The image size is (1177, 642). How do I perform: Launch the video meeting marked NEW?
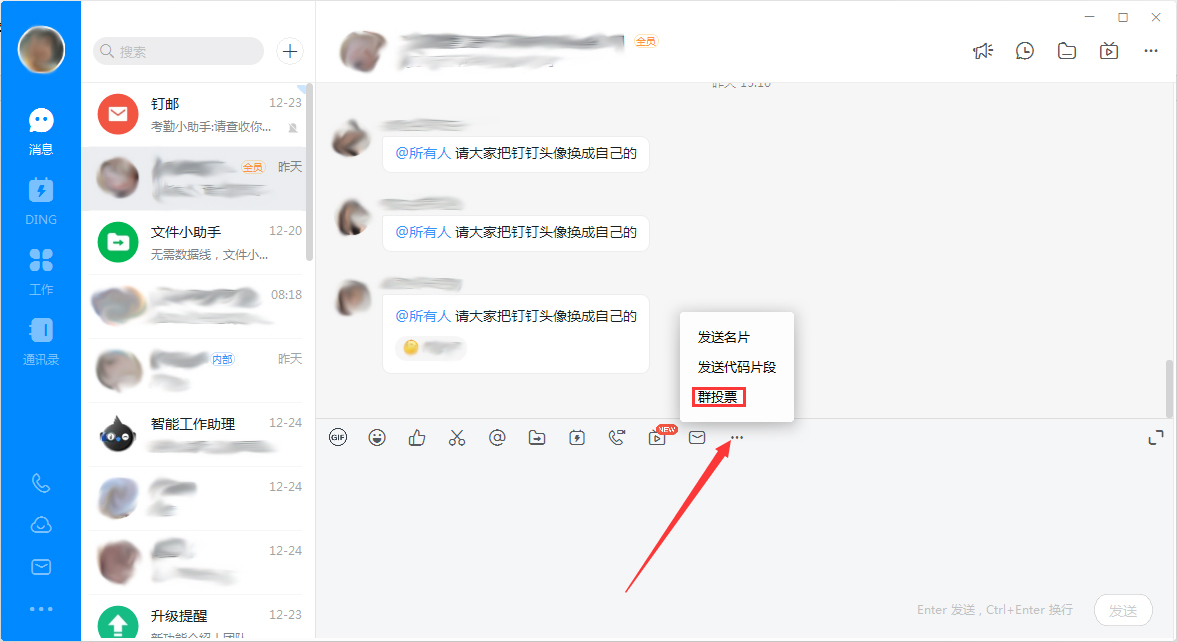coord(657,438)
